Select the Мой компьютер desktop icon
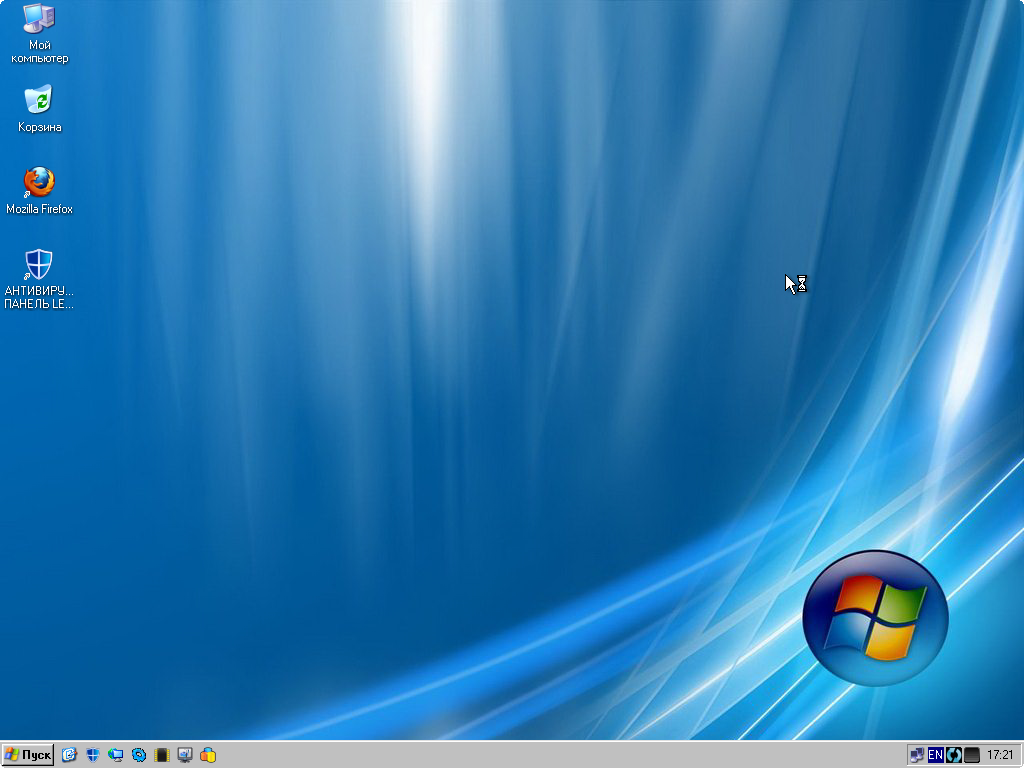Image resolution: width=1024 pixels, height=768 pixels. click(39, 18)
